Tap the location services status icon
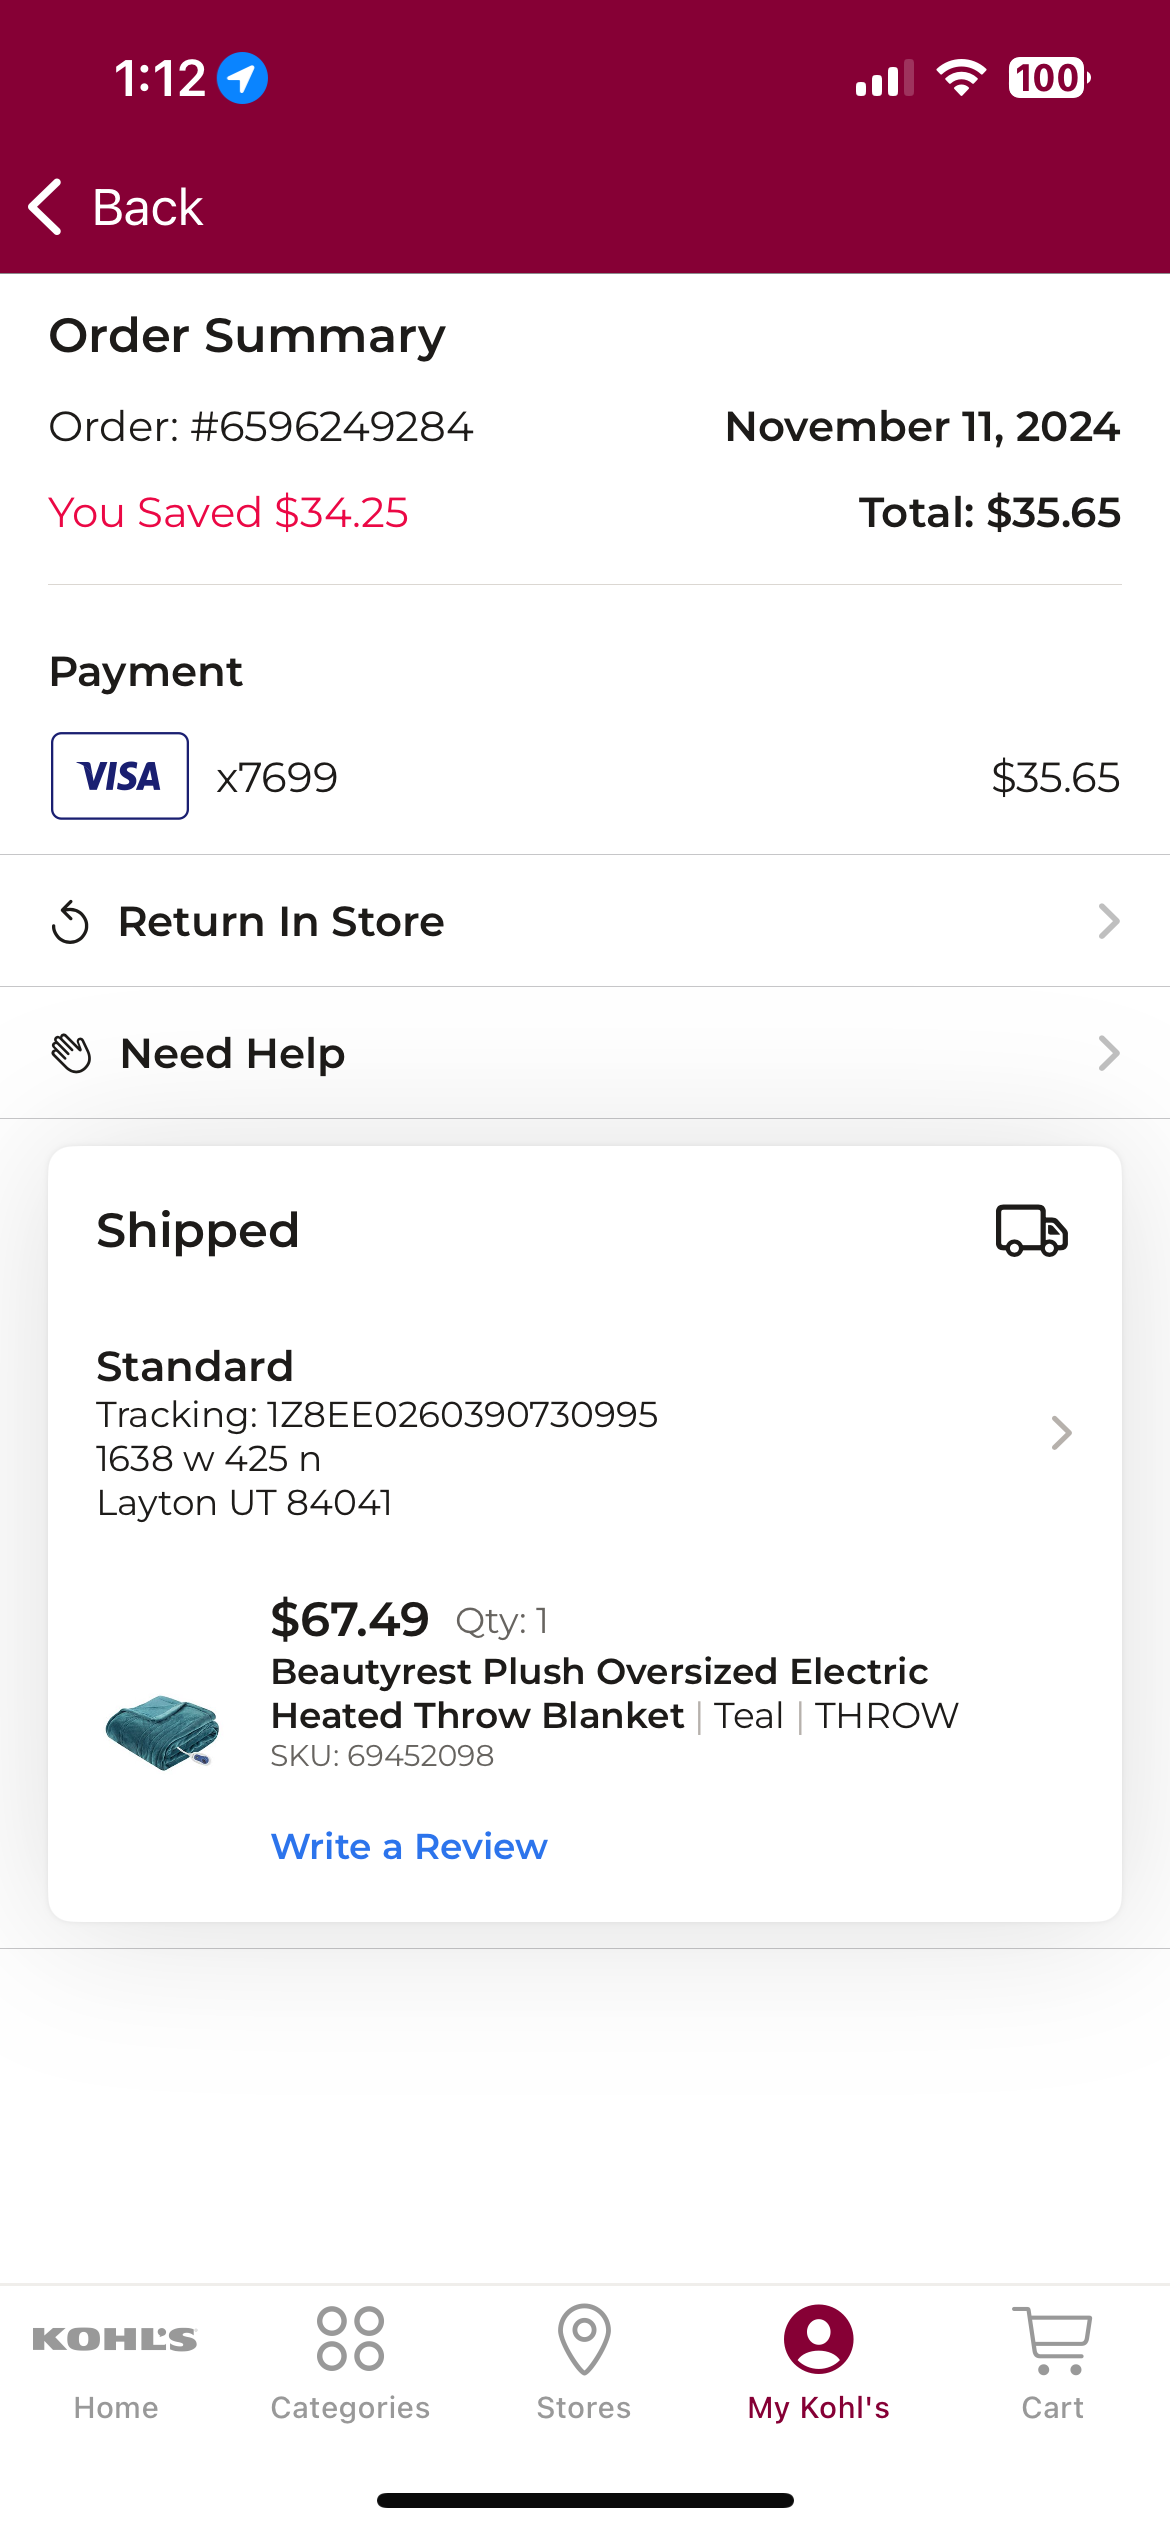1170x2532 pixels. pyautogui.click(x=242, y=78)
